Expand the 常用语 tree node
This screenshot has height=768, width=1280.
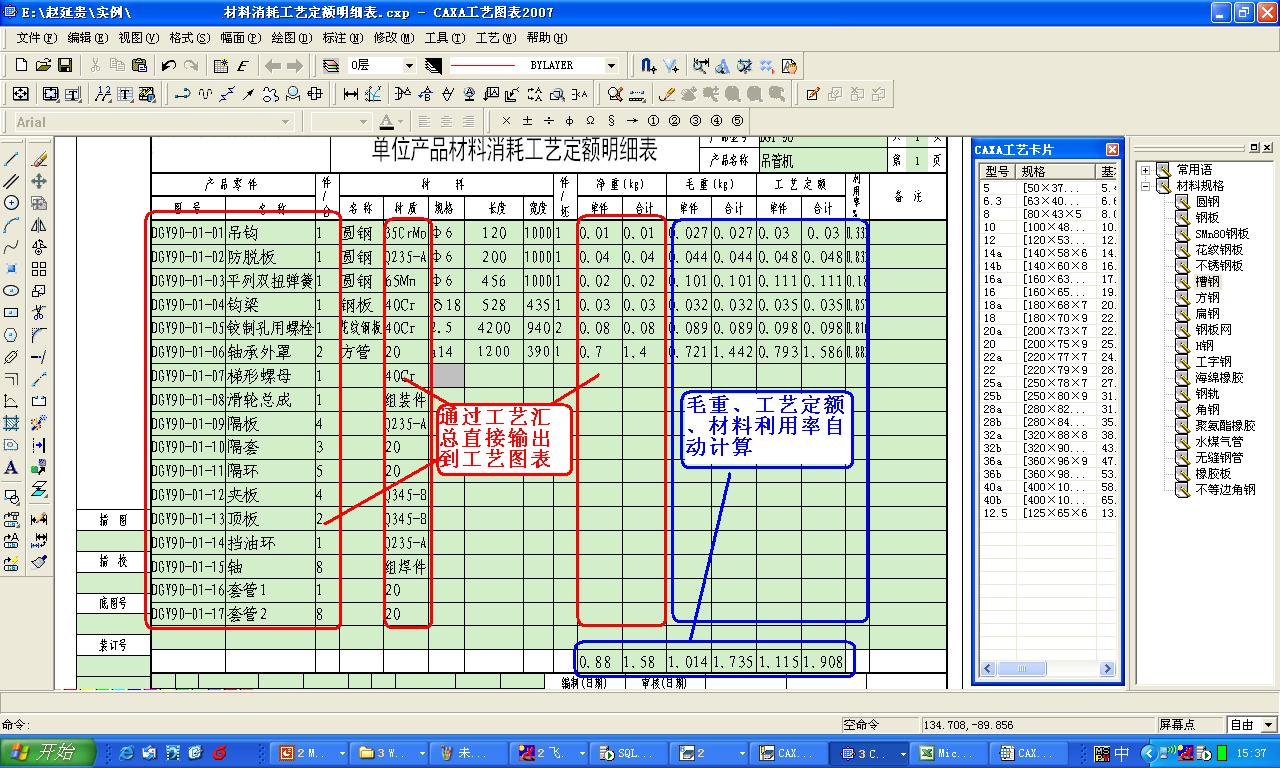(x=1145, y=170)
